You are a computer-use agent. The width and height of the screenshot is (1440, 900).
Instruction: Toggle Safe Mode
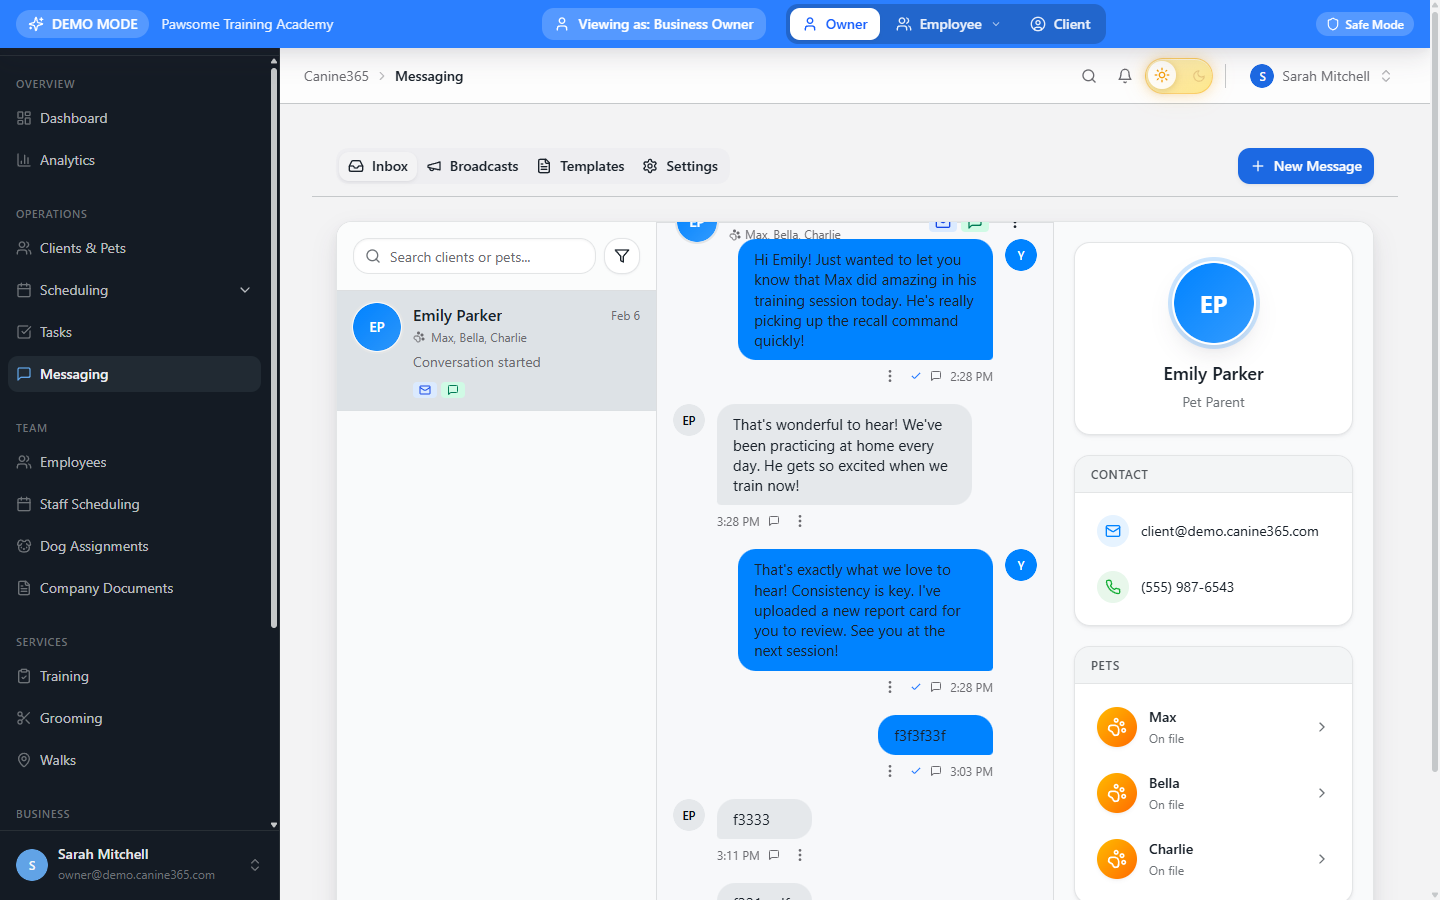click(x=1365, y=24)
